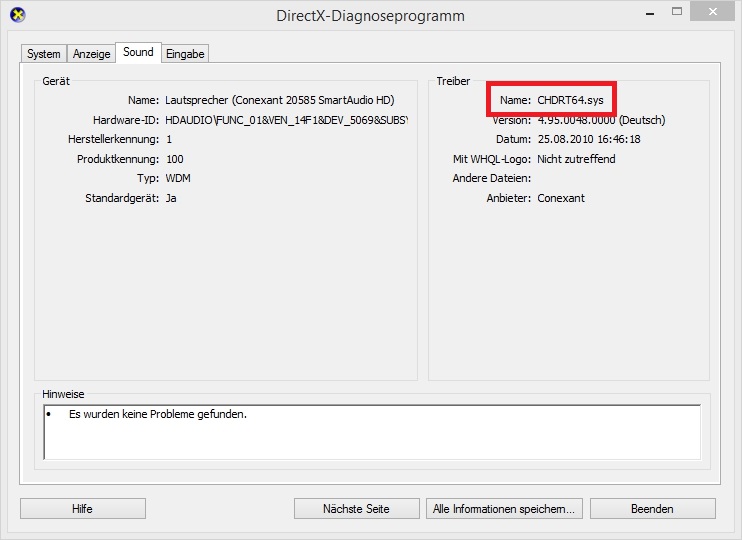Image resolution: width=742 pixels, height=540 pixels.
Task: Click the DirectX icon in title bar
Action: (x=17, y=15)
